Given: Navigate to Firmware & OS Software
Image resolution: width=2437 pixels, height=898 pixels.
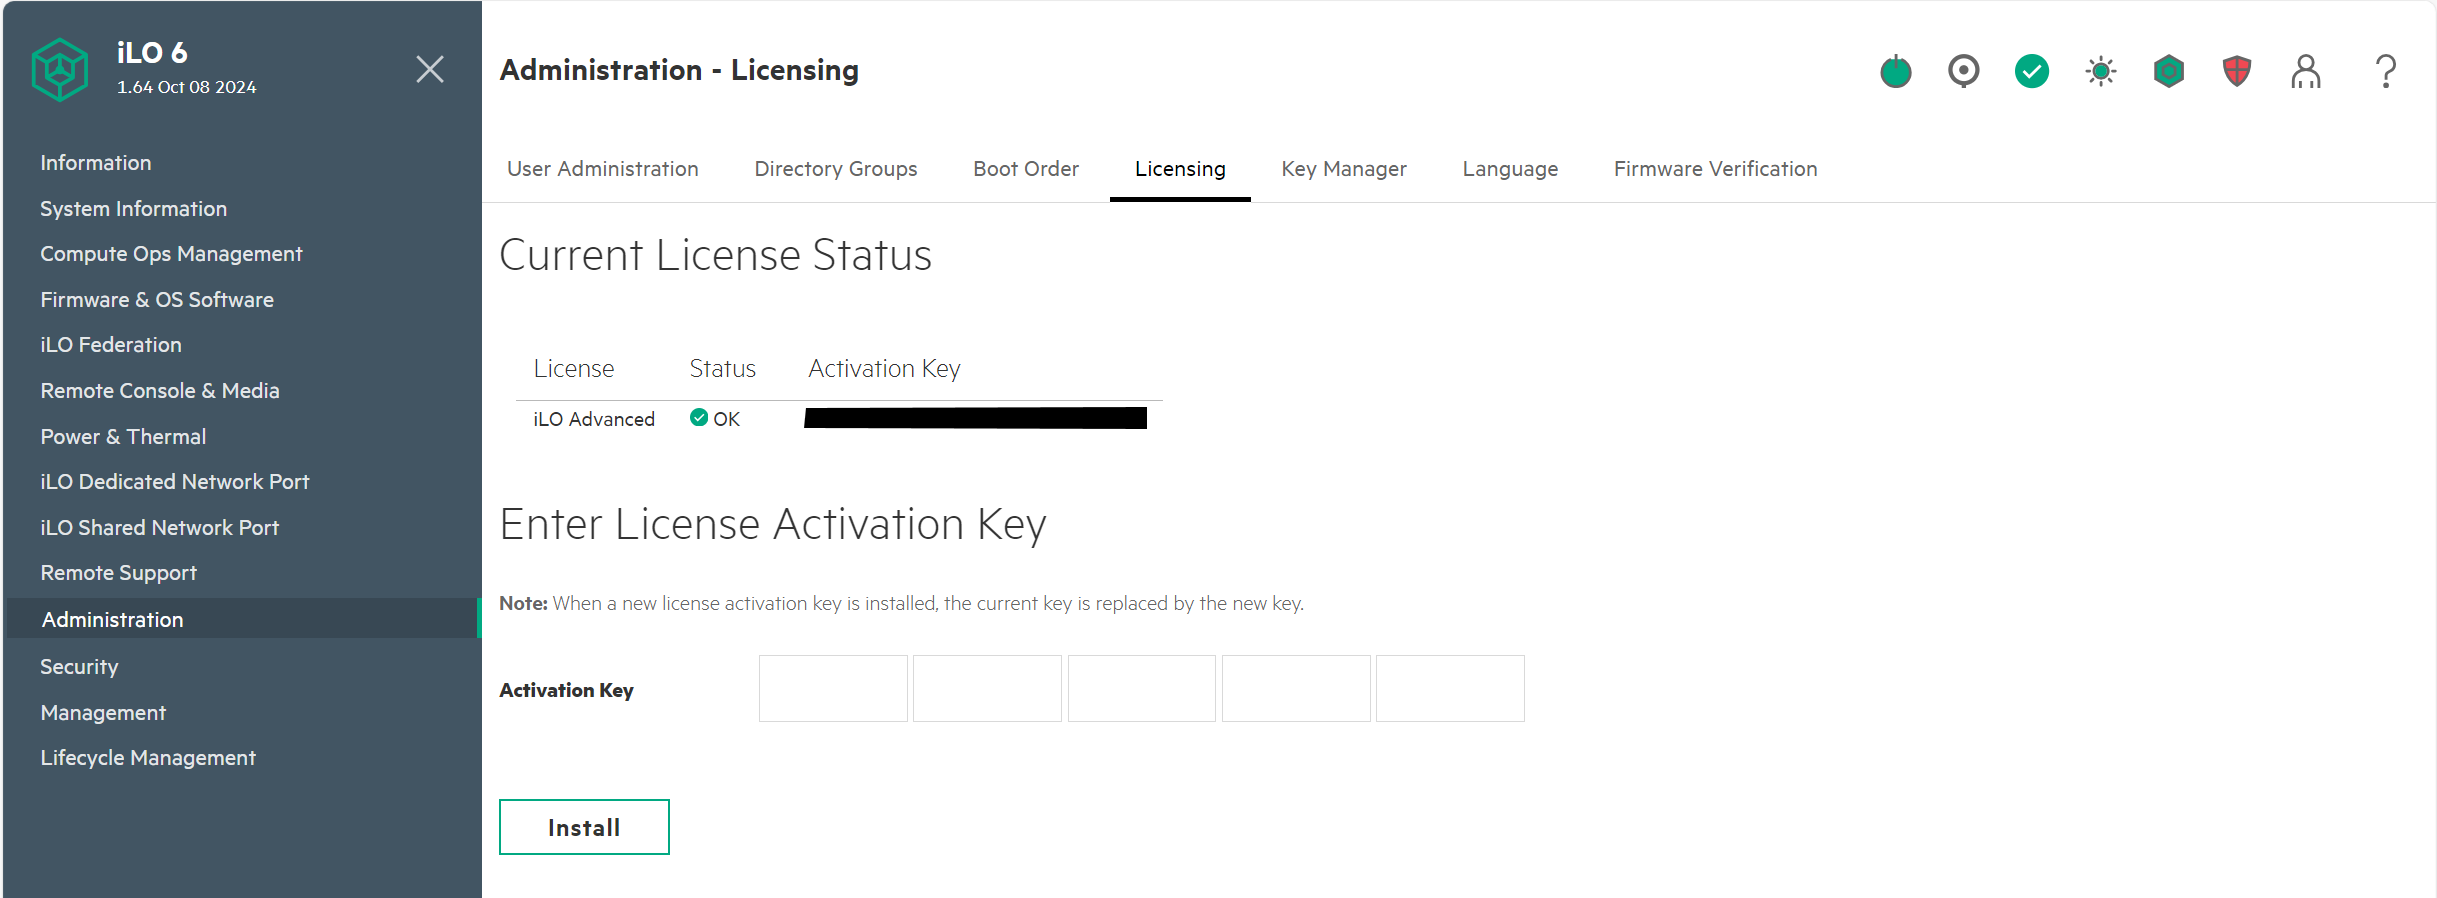Looking at the screenshot, I should (157, 300).
